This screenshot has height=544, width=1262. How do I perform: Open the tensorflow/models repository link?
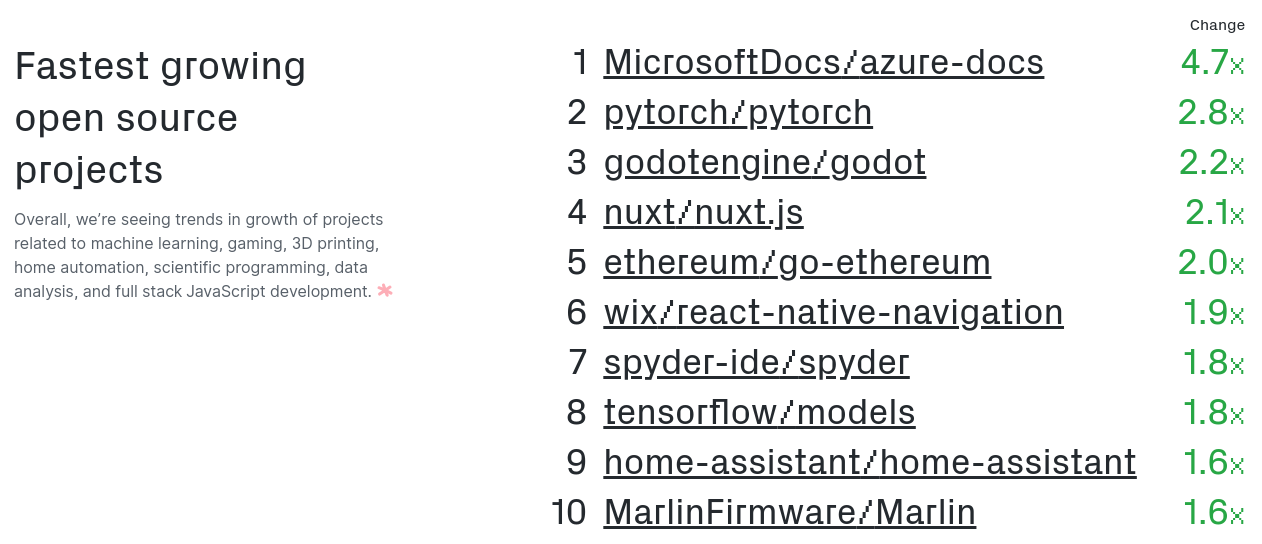(759, 412)
